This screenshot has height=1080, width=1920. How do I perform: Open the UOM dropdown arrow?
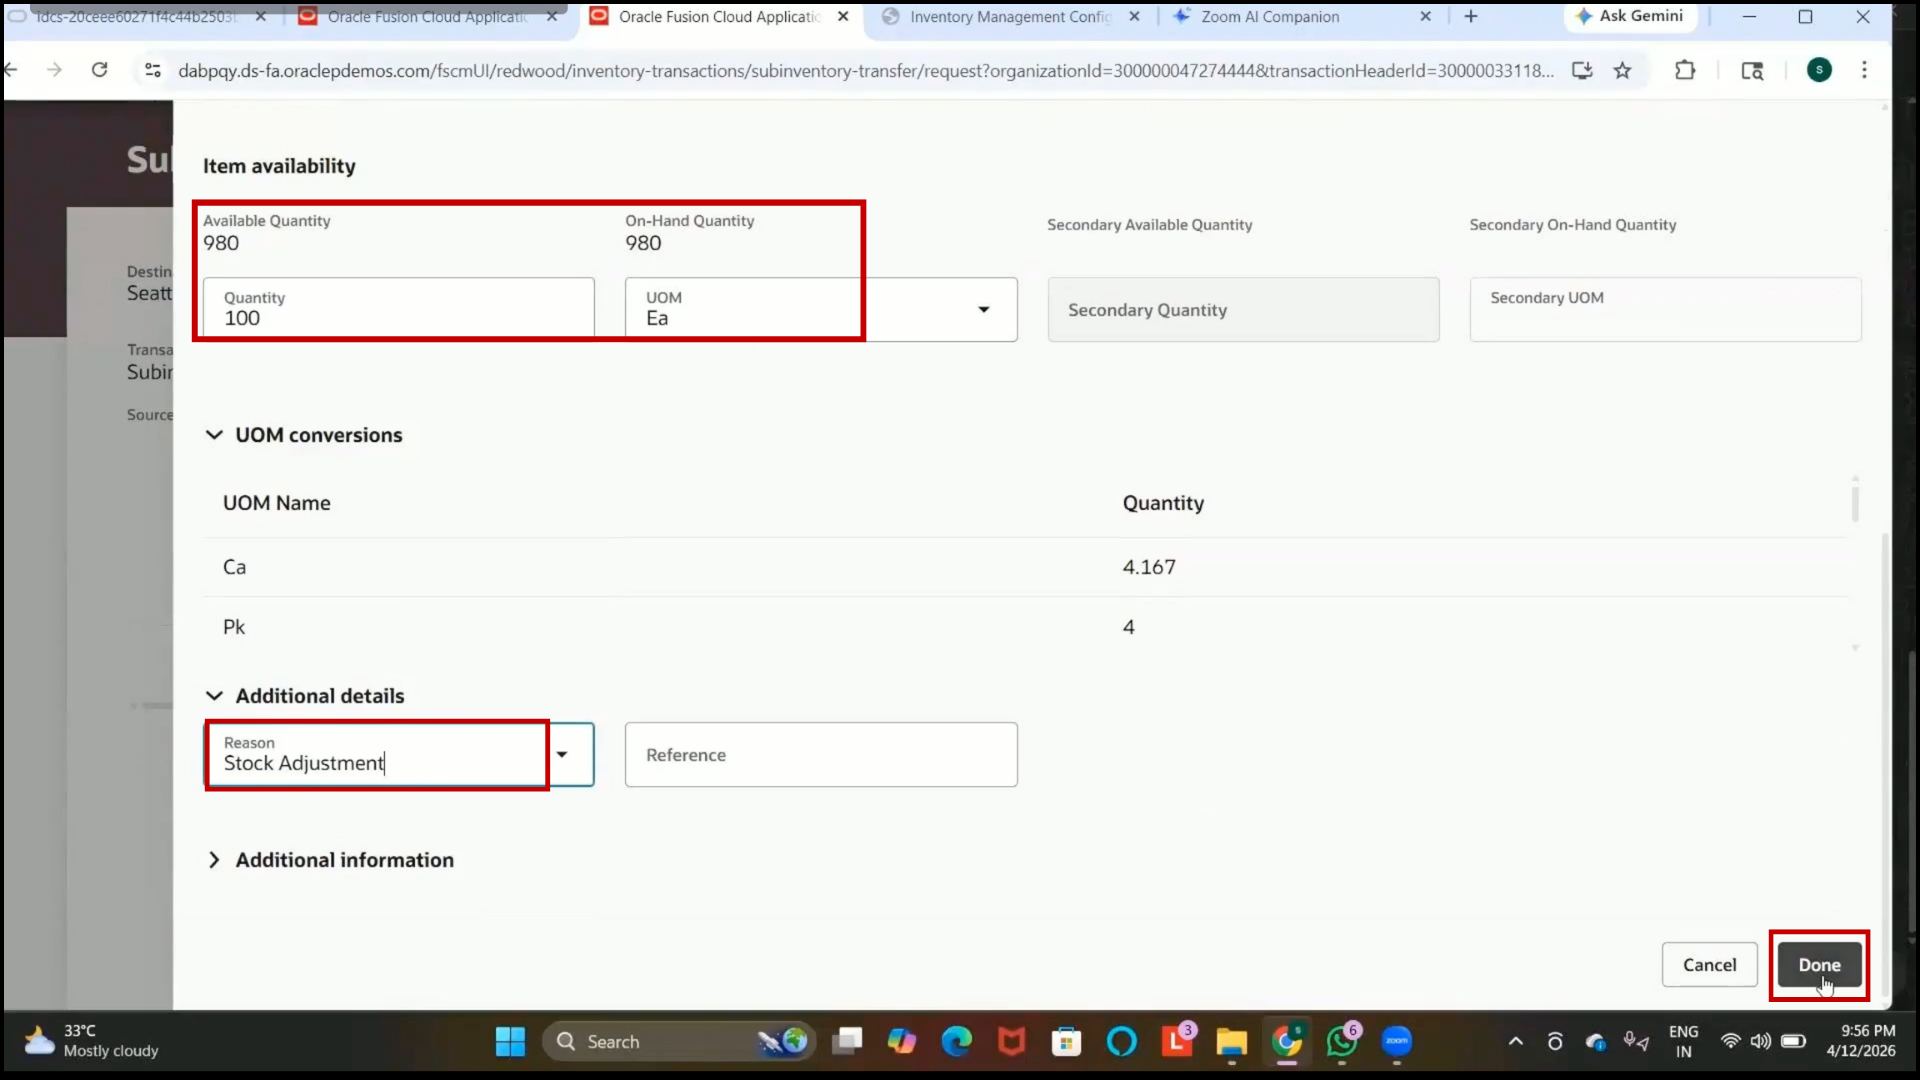[x=984, y=310]
